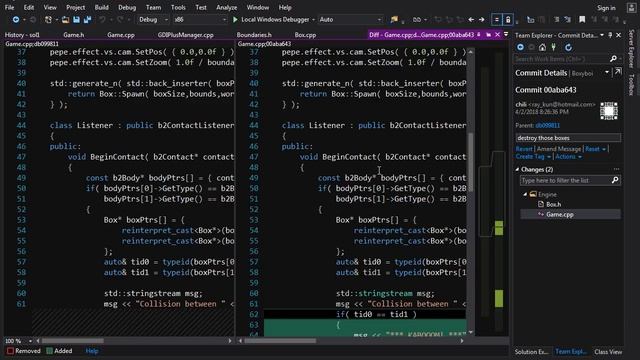The height and width of the screenshot is (360, 640).
Task: Click the Save All icon
Action: tap(87, 20)
